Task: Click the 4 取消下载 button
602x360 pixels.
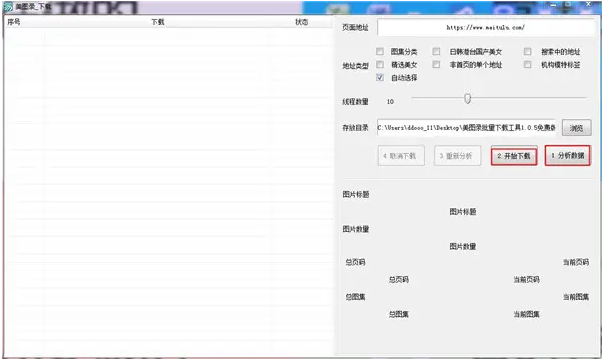Action: point(401,156)
